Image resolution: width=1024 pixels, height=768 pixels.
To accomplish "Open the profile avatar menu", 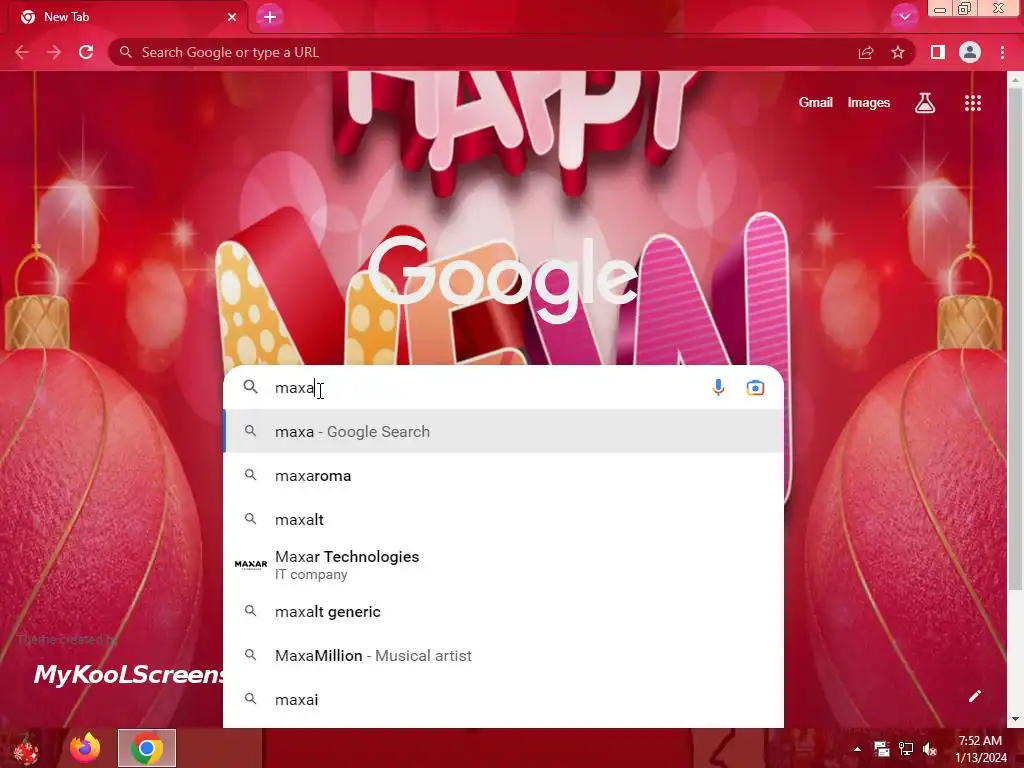I will coord(970,52).
